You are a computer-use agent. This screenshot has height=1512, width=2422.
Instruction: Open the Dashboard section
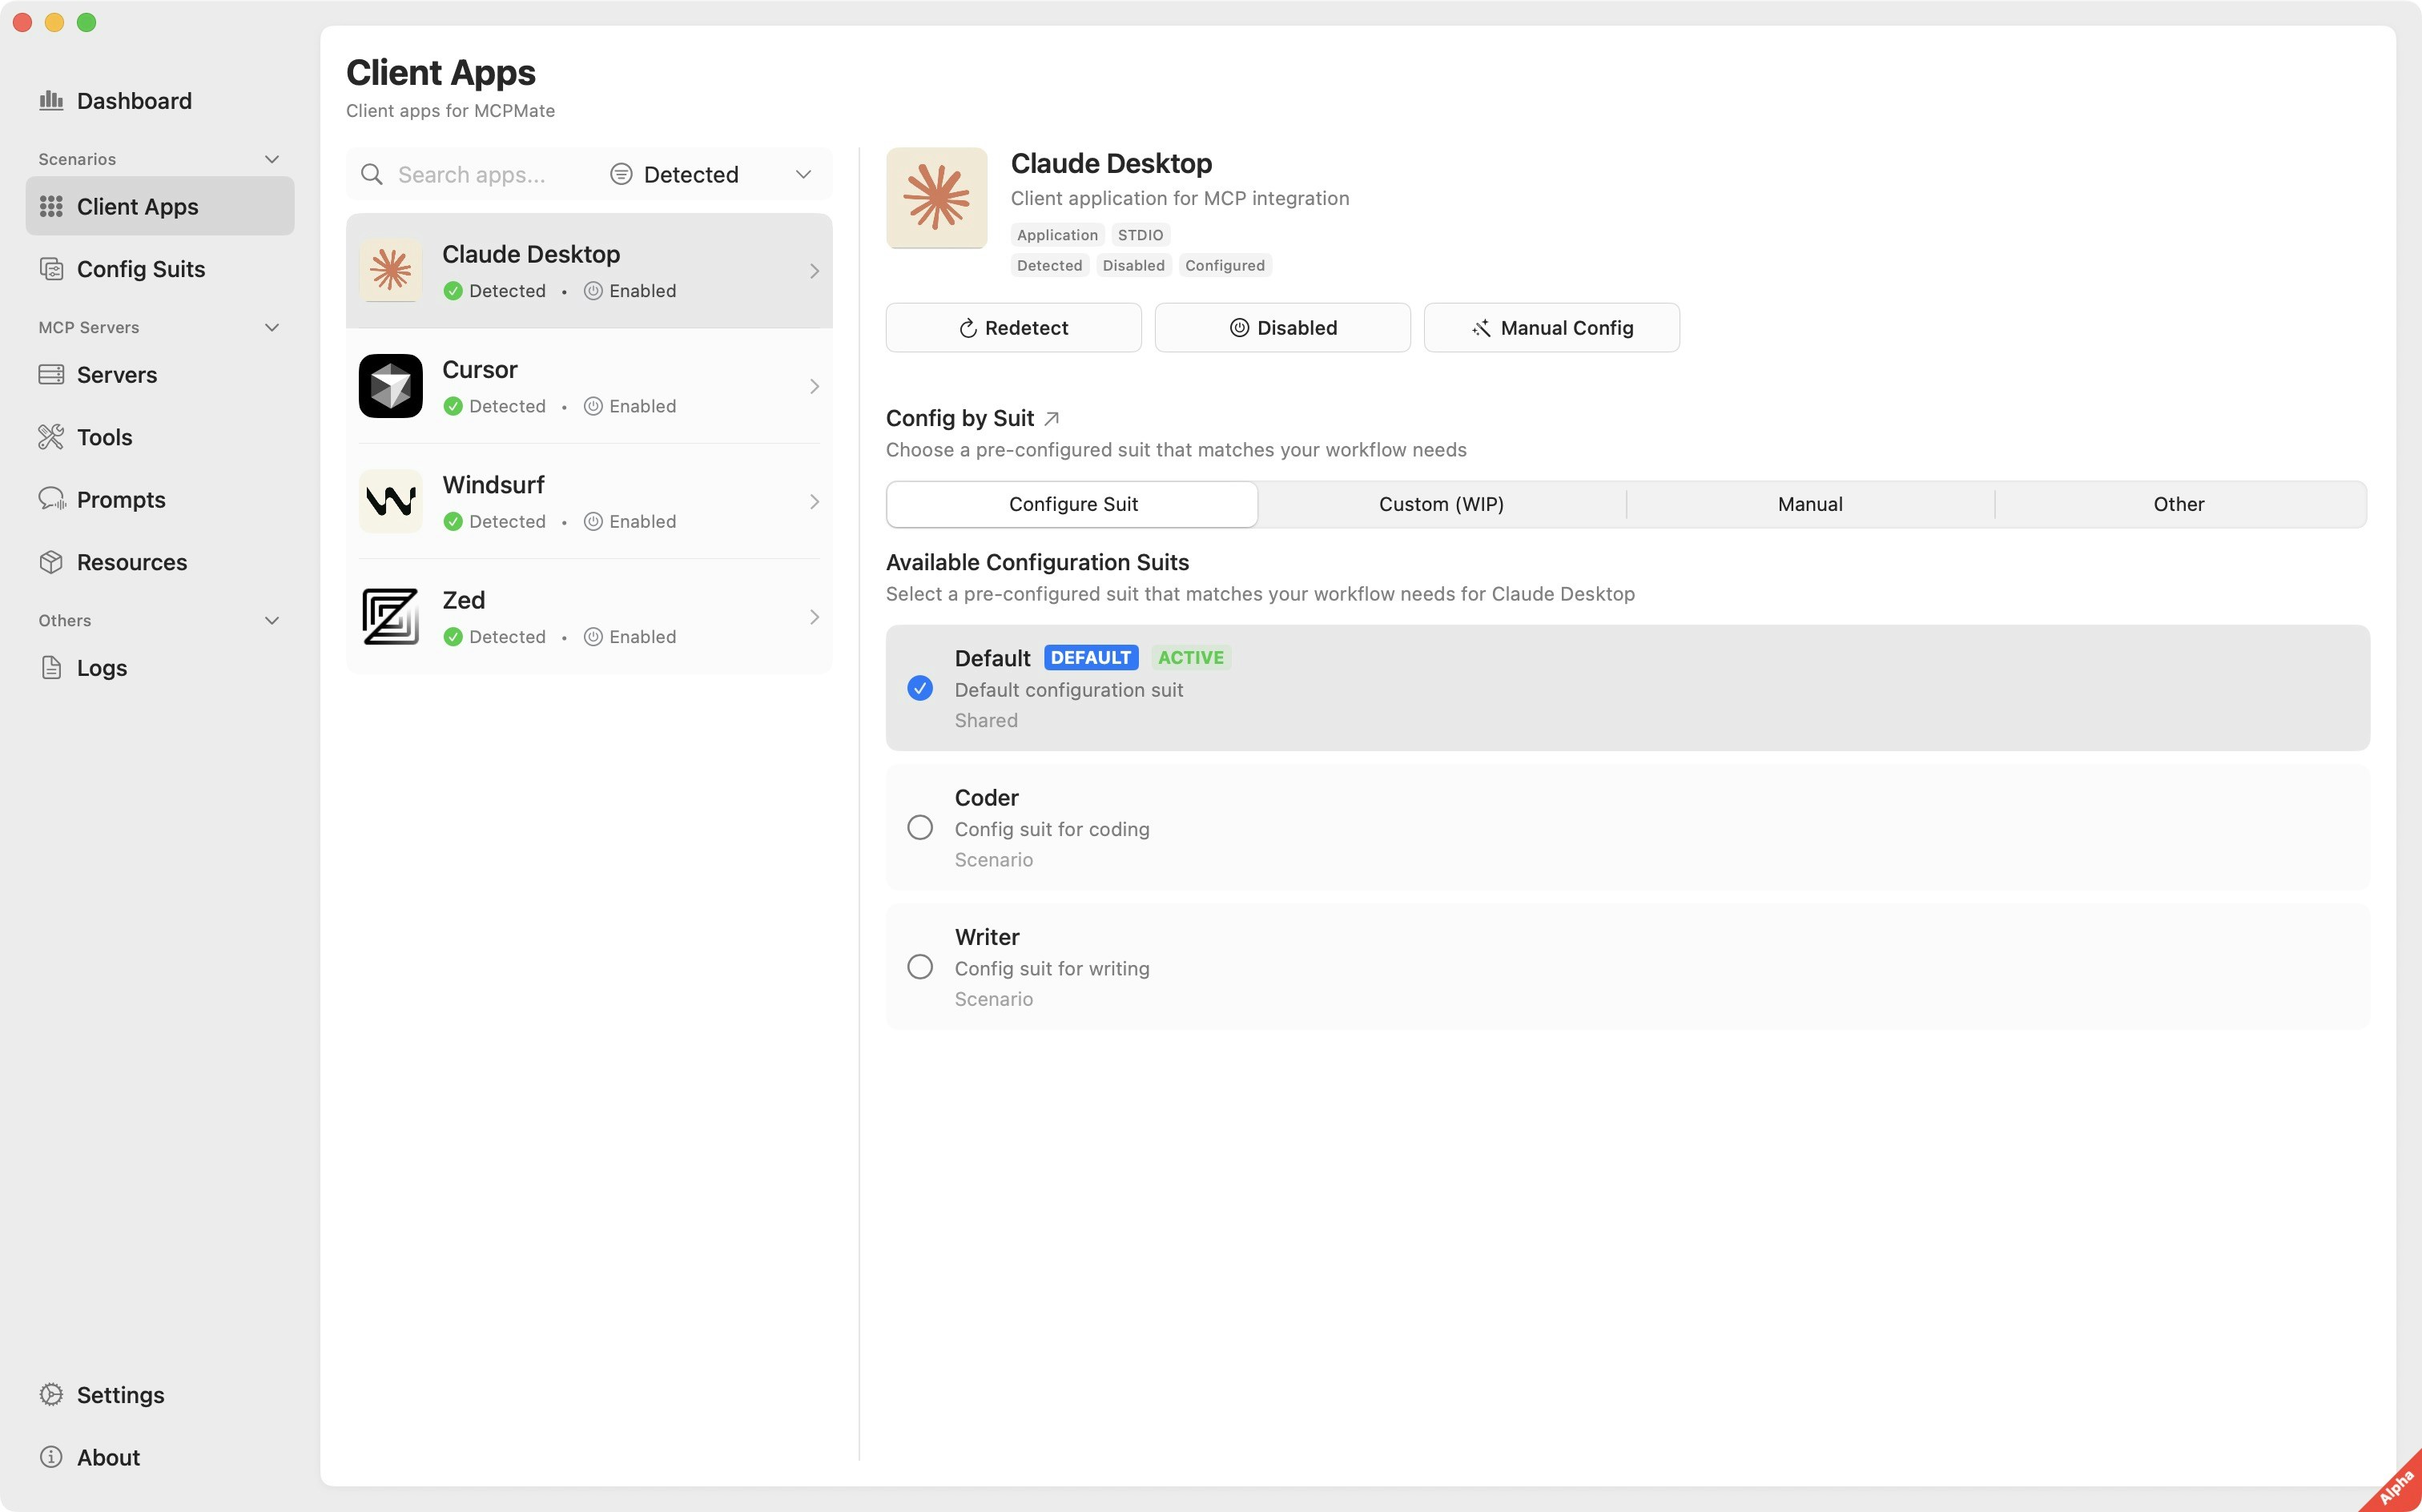click(134, 100)
